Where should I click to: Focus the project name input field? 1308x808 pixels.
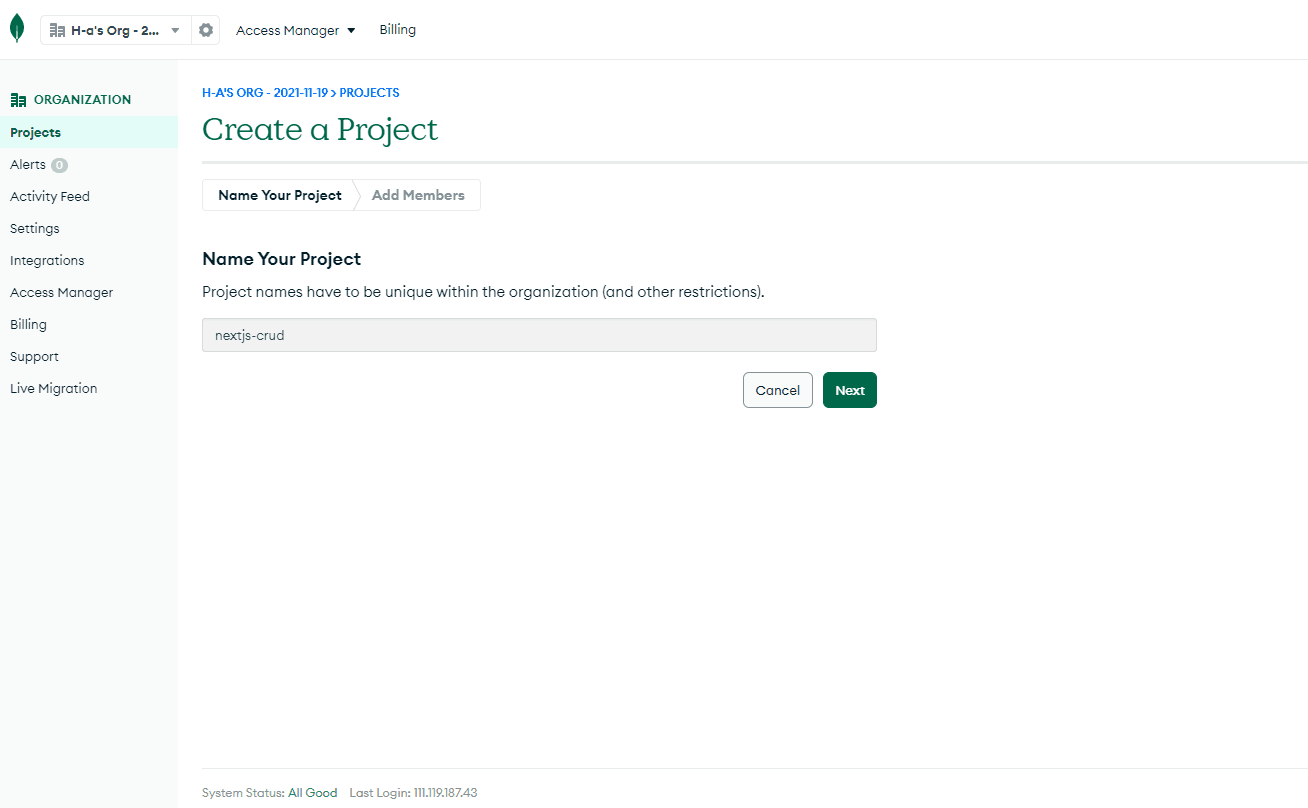click(x=539, y=335)
